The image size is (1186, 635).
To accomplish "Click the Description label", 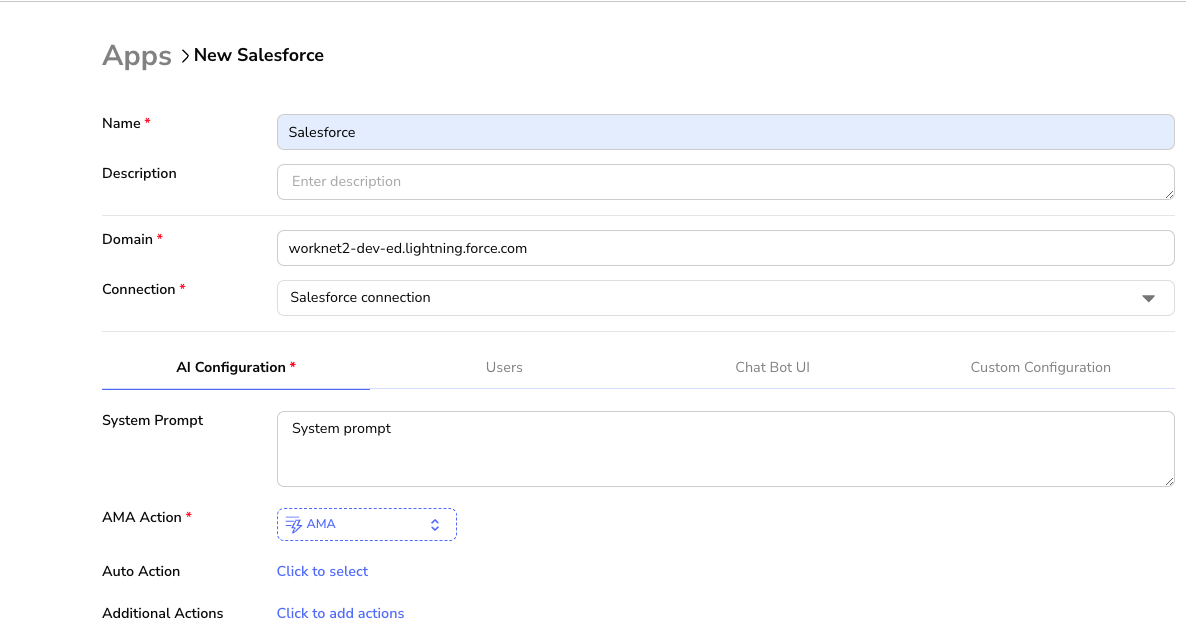I will click(x=139, y=173).
